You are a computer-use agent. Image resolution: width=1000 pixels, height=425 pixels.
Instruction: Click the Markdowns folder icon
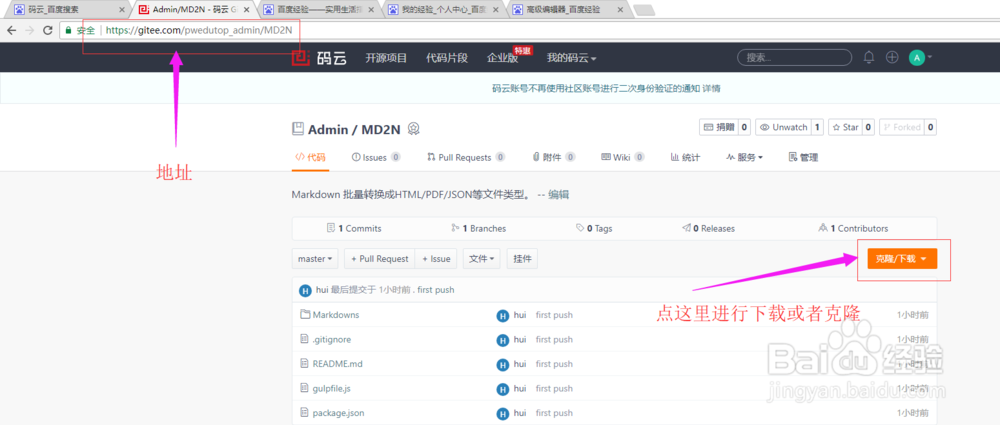tap(305, 315)
